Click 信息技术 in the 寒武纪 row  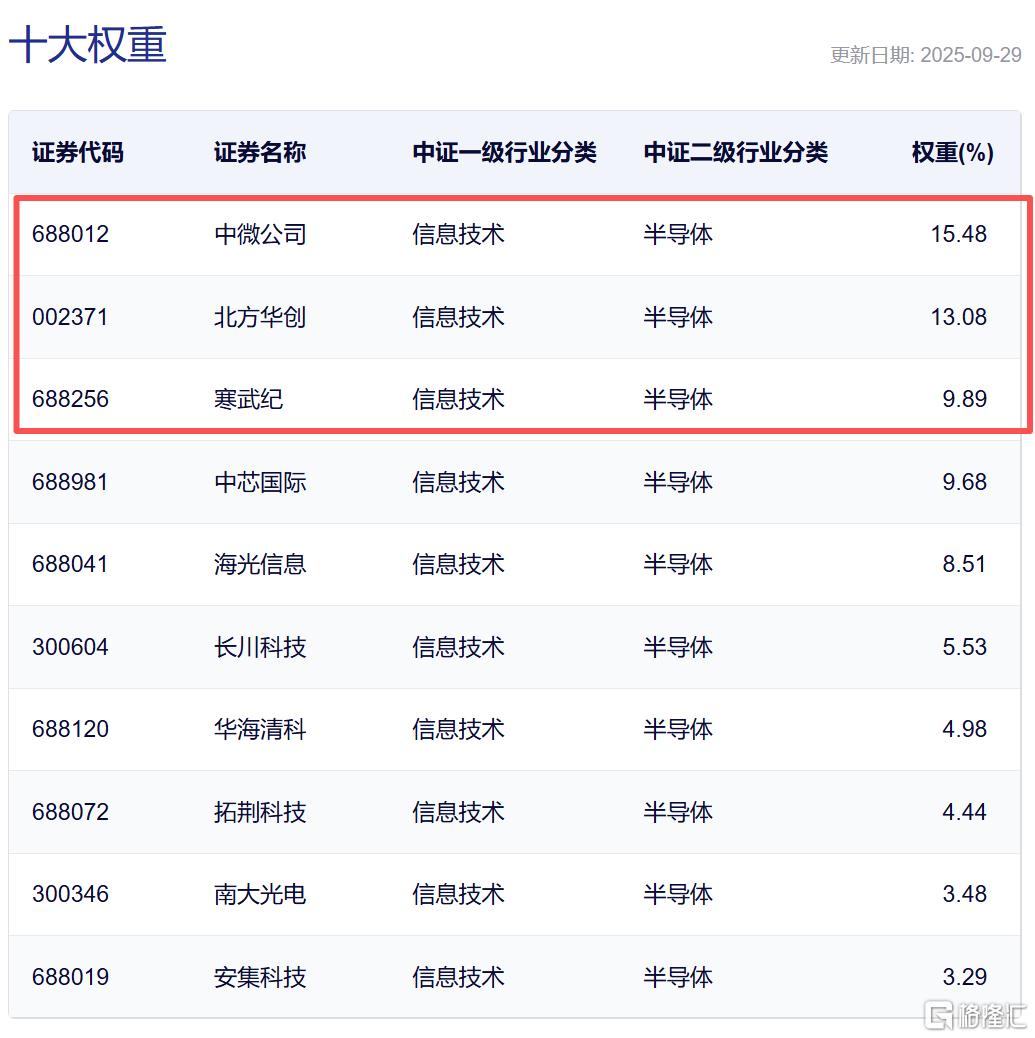458,399
